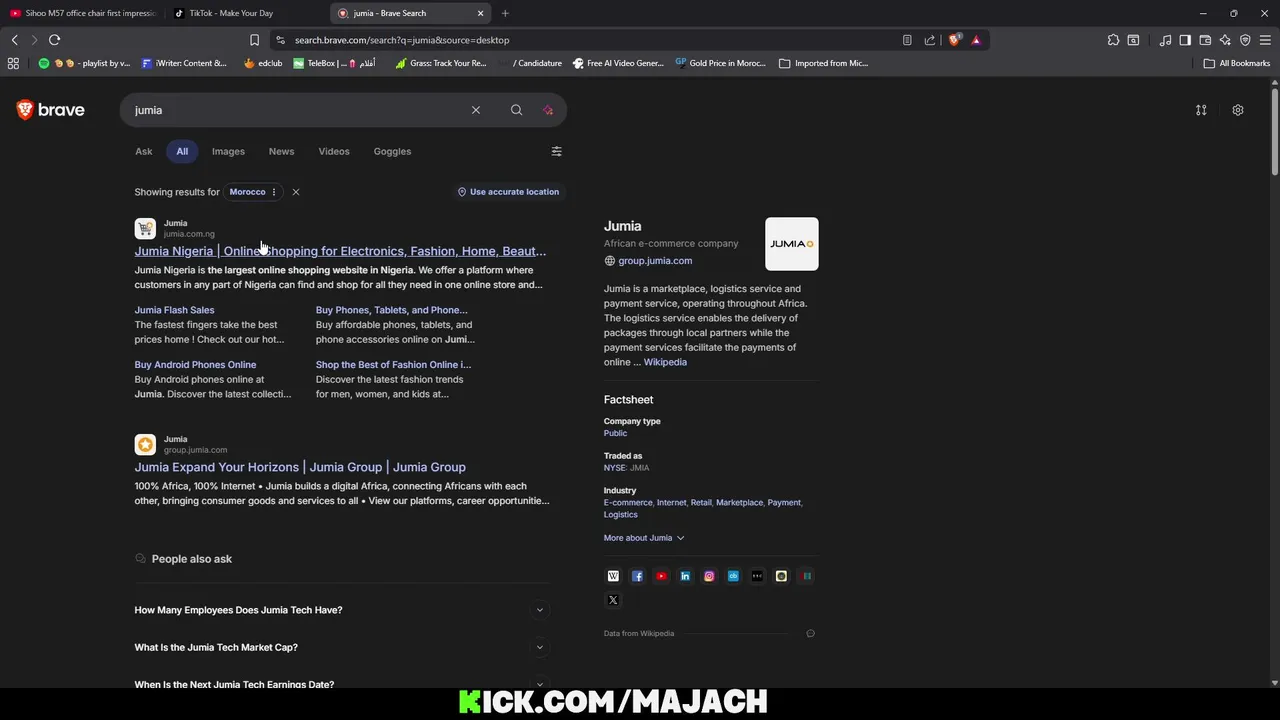
Task: Open Jumia's YouTube profile icon
Action: [661, 576]
